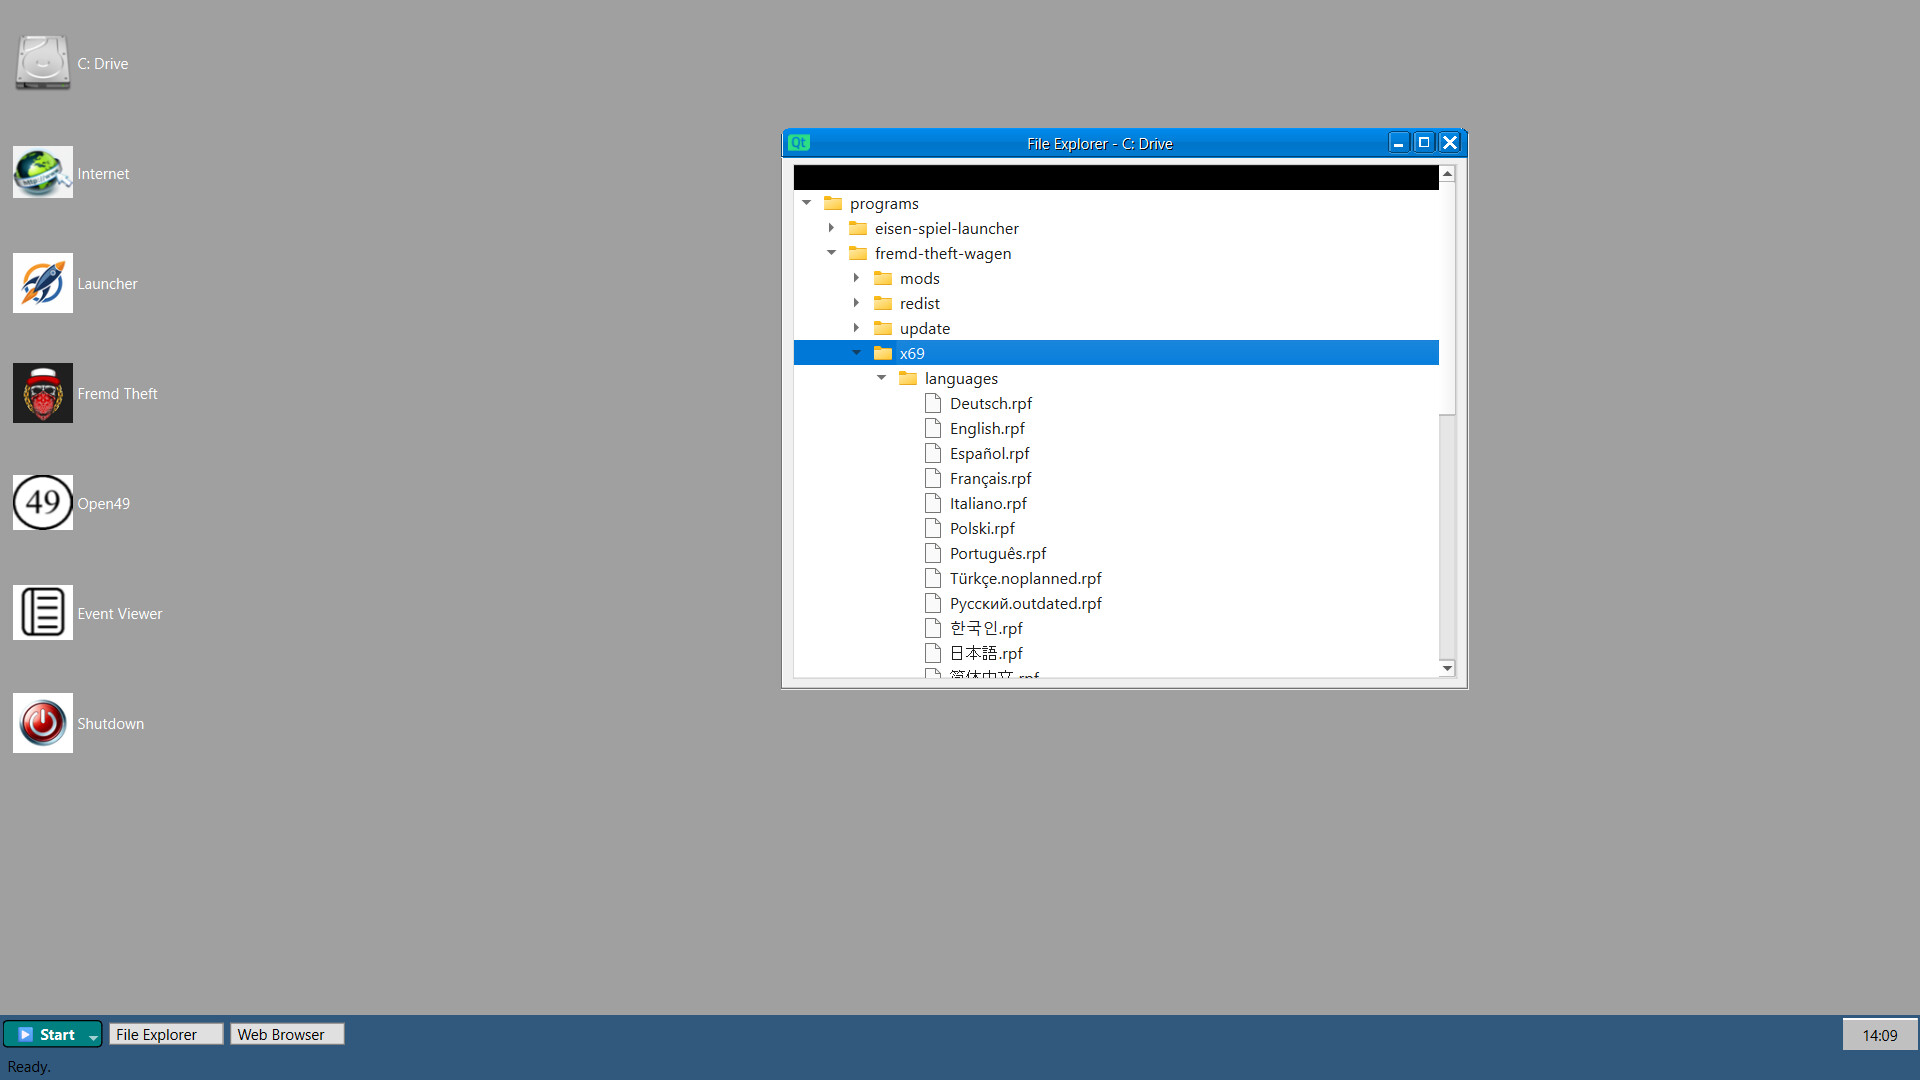Click the Shutdown desktop icon
Viewport: 1920px width, 1080px height.
point(42,722)
